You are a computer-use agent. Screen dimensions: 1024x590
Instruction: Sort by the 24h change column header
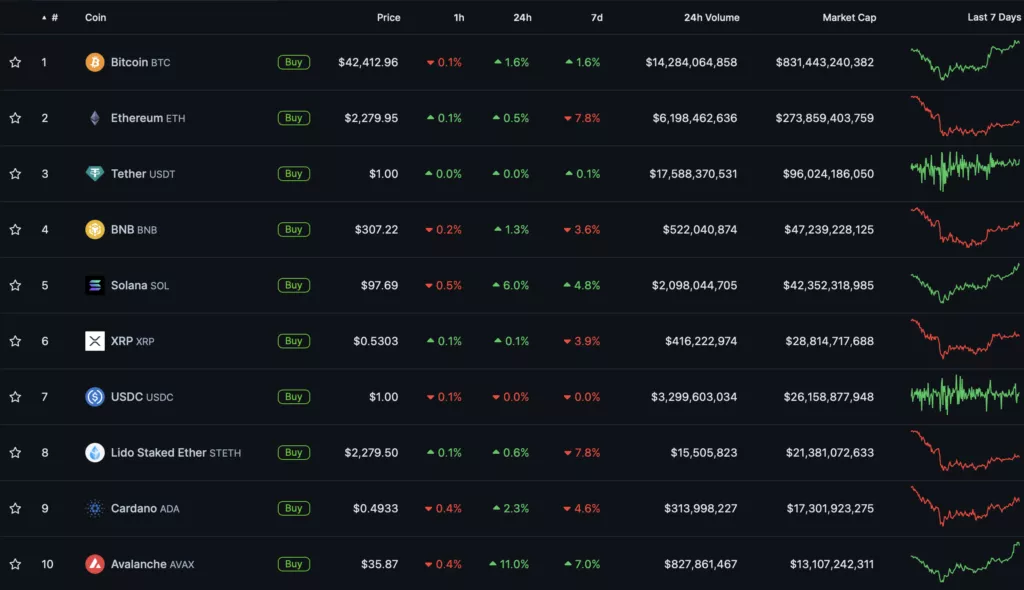click(522, 18)
